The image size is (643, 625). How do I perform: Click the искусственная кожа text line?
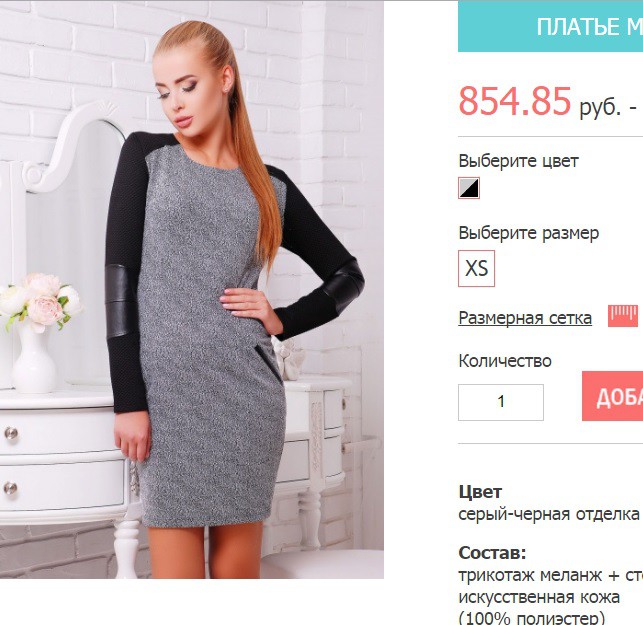click(x=539, y=597)
